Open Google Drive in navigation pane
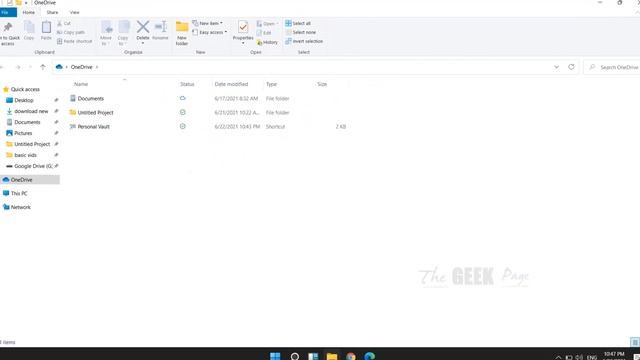 [x=33, y=167]
